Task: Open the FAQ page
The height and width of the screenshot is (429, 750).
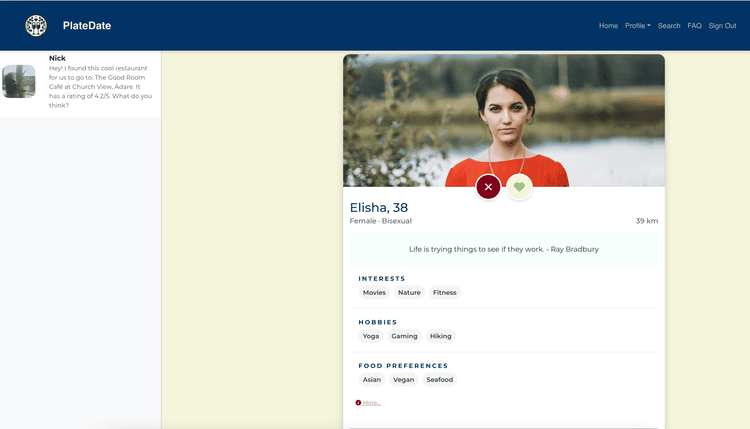Action: 694,26
